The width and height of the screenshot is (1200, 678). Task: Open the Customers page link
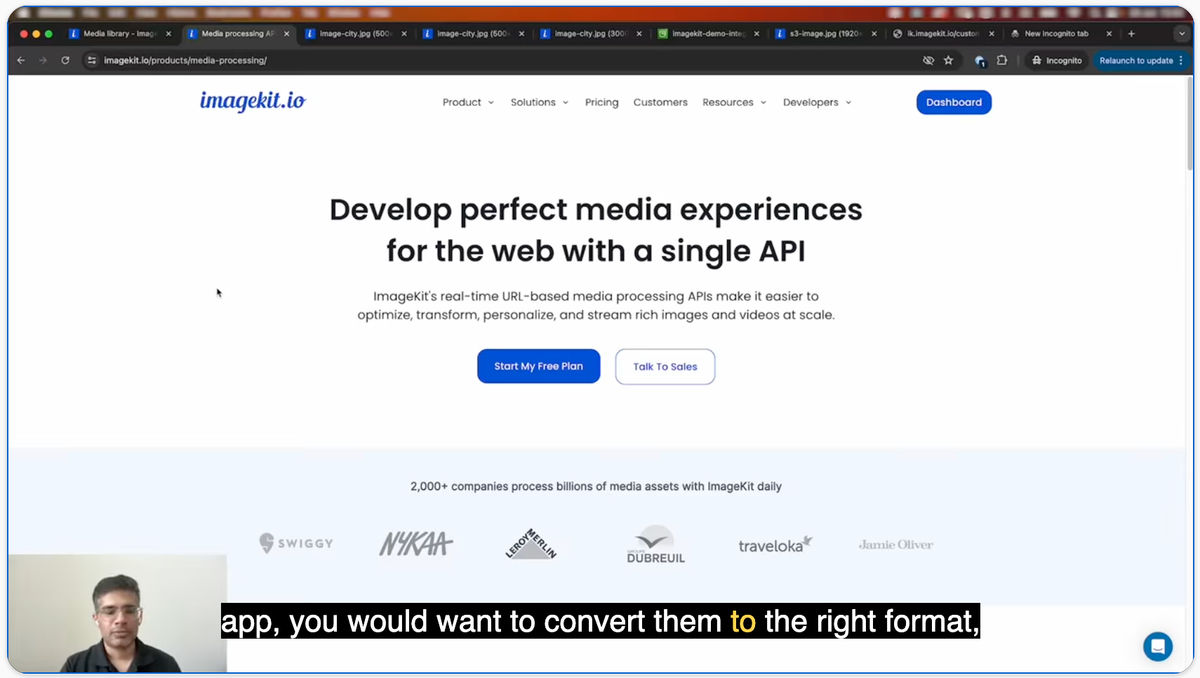[x=660, y=102]
